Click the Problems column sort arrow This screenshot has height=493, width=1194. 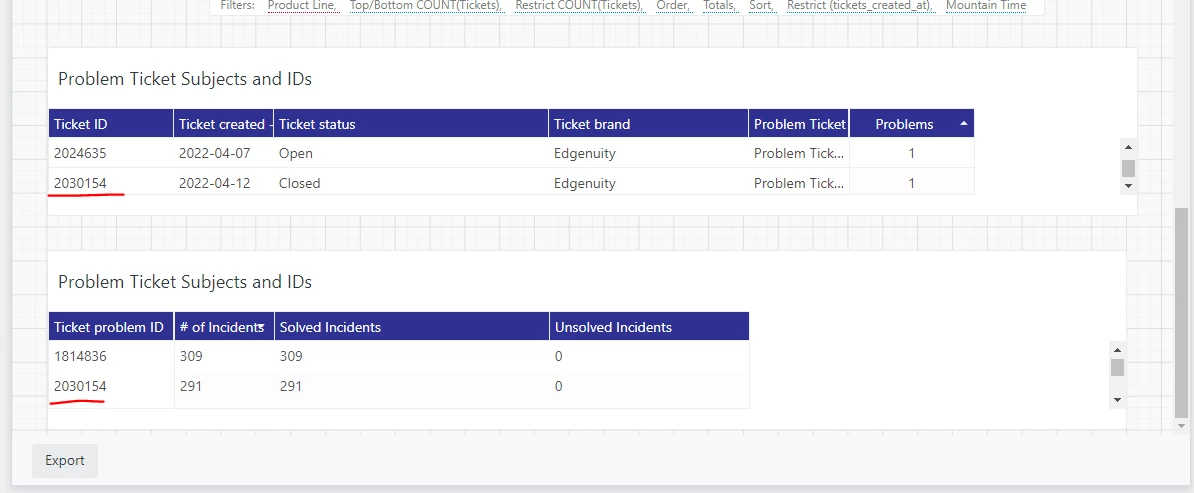964,123
